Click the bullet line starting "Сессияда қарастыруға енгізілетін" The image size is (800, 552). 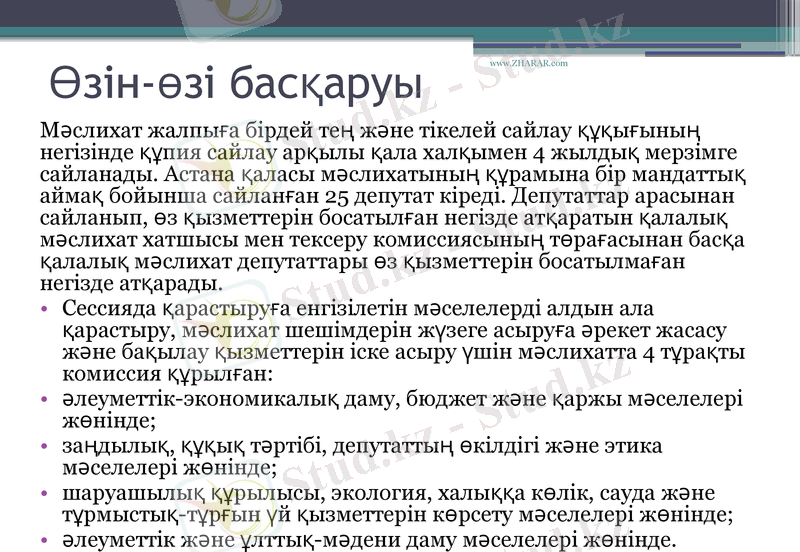tap(358, 309)
